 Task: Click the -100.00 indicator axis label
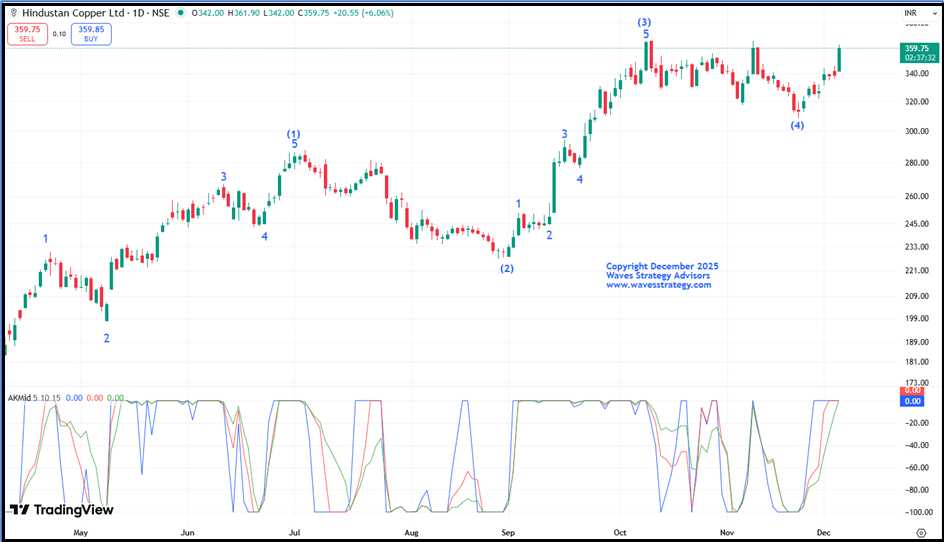[918, 512]
